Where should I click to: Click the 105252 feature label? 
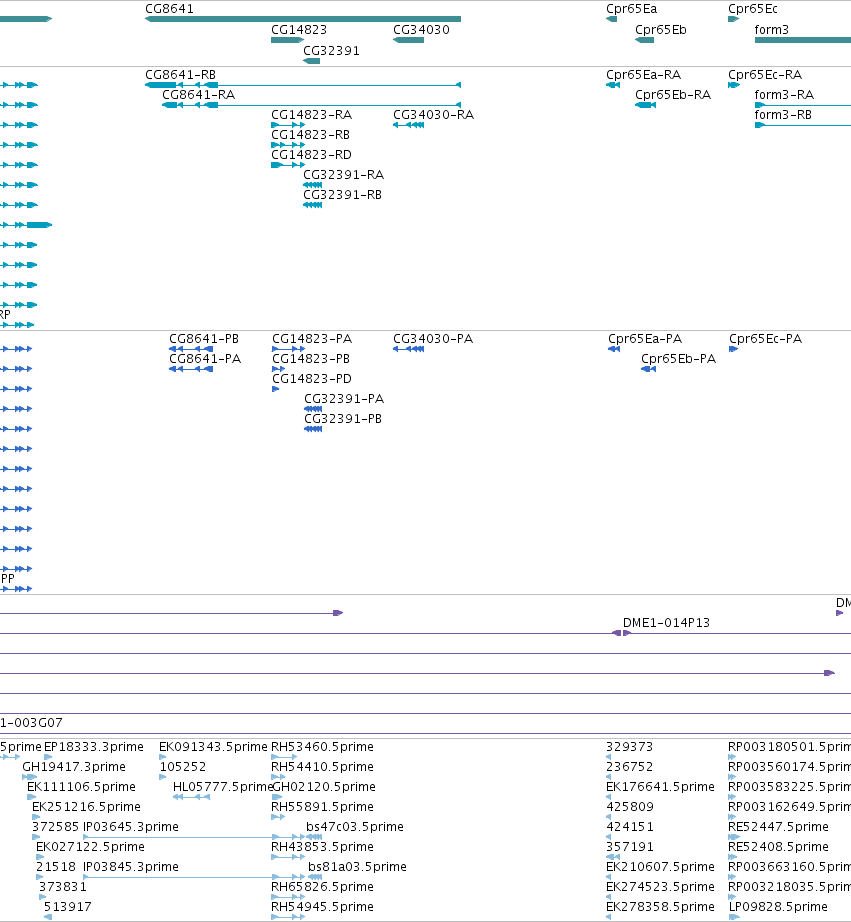point(183,767)
